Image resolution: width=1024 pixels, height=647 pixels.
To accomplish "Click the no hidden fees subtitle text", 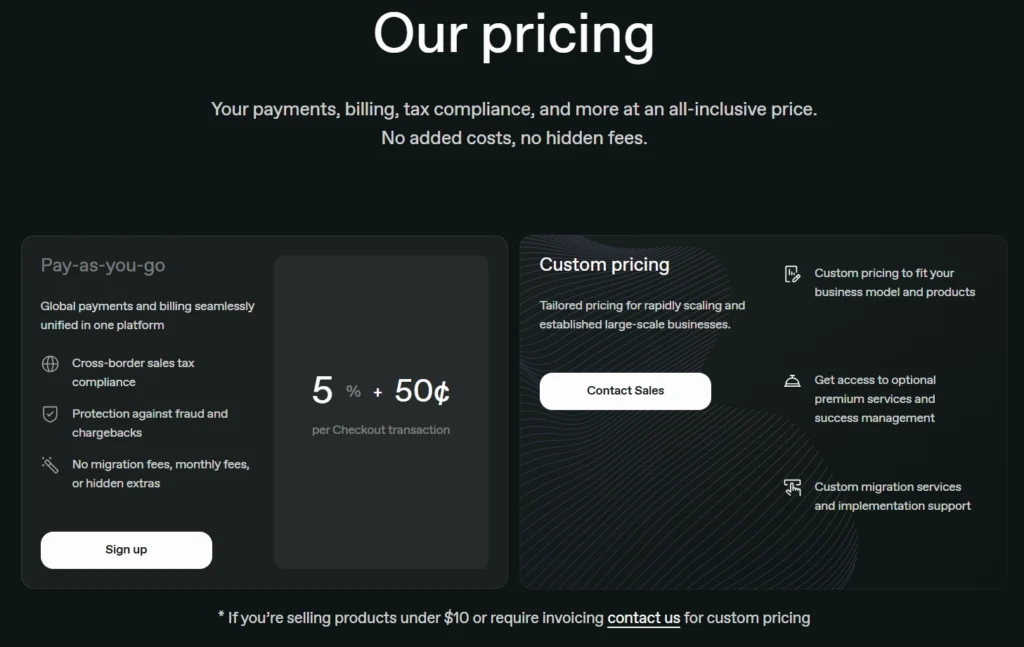I will point(513,138).
